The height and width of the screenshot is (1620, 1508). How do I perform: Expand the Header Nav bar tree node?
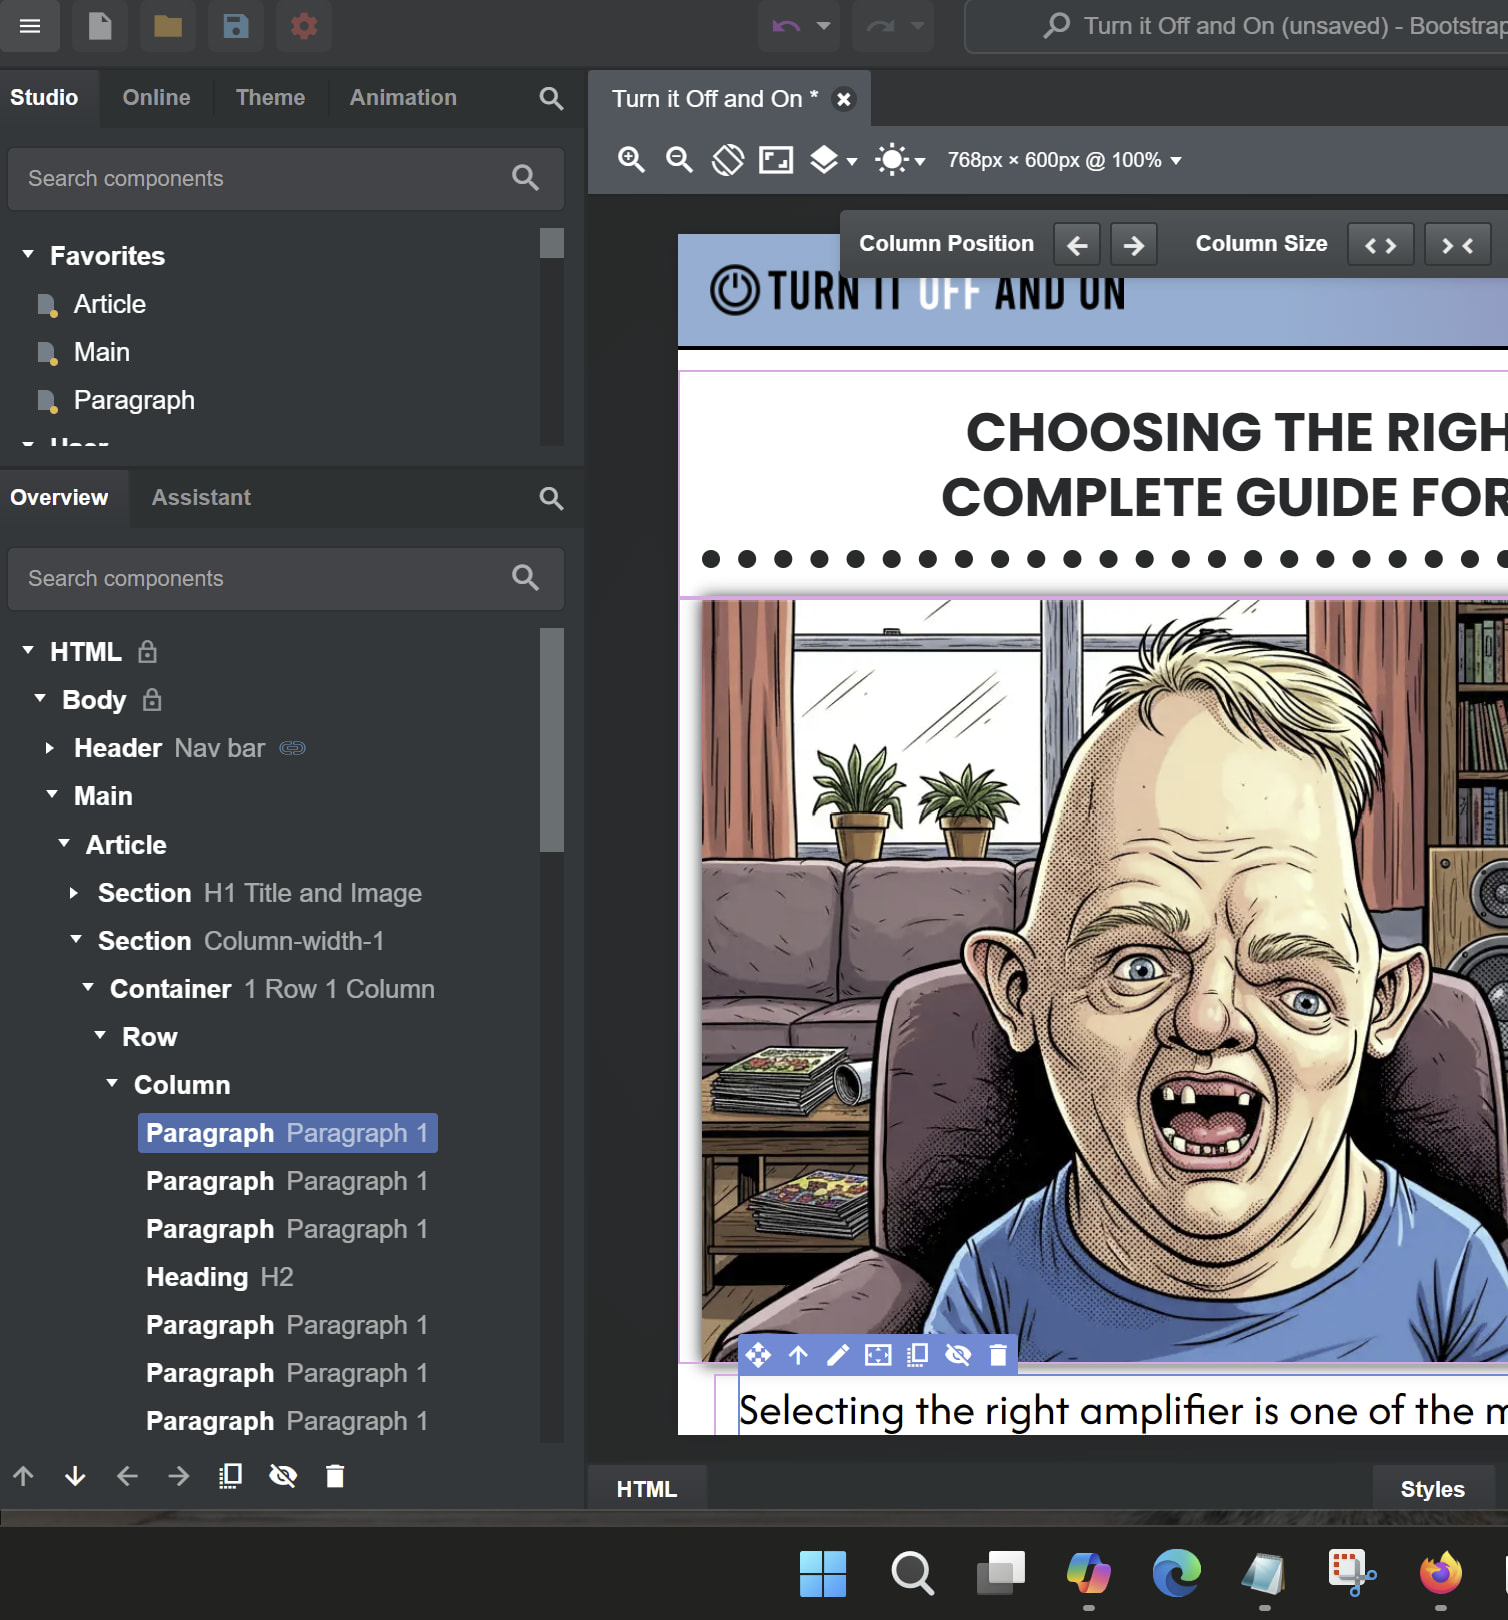click(x=50, y=748)
